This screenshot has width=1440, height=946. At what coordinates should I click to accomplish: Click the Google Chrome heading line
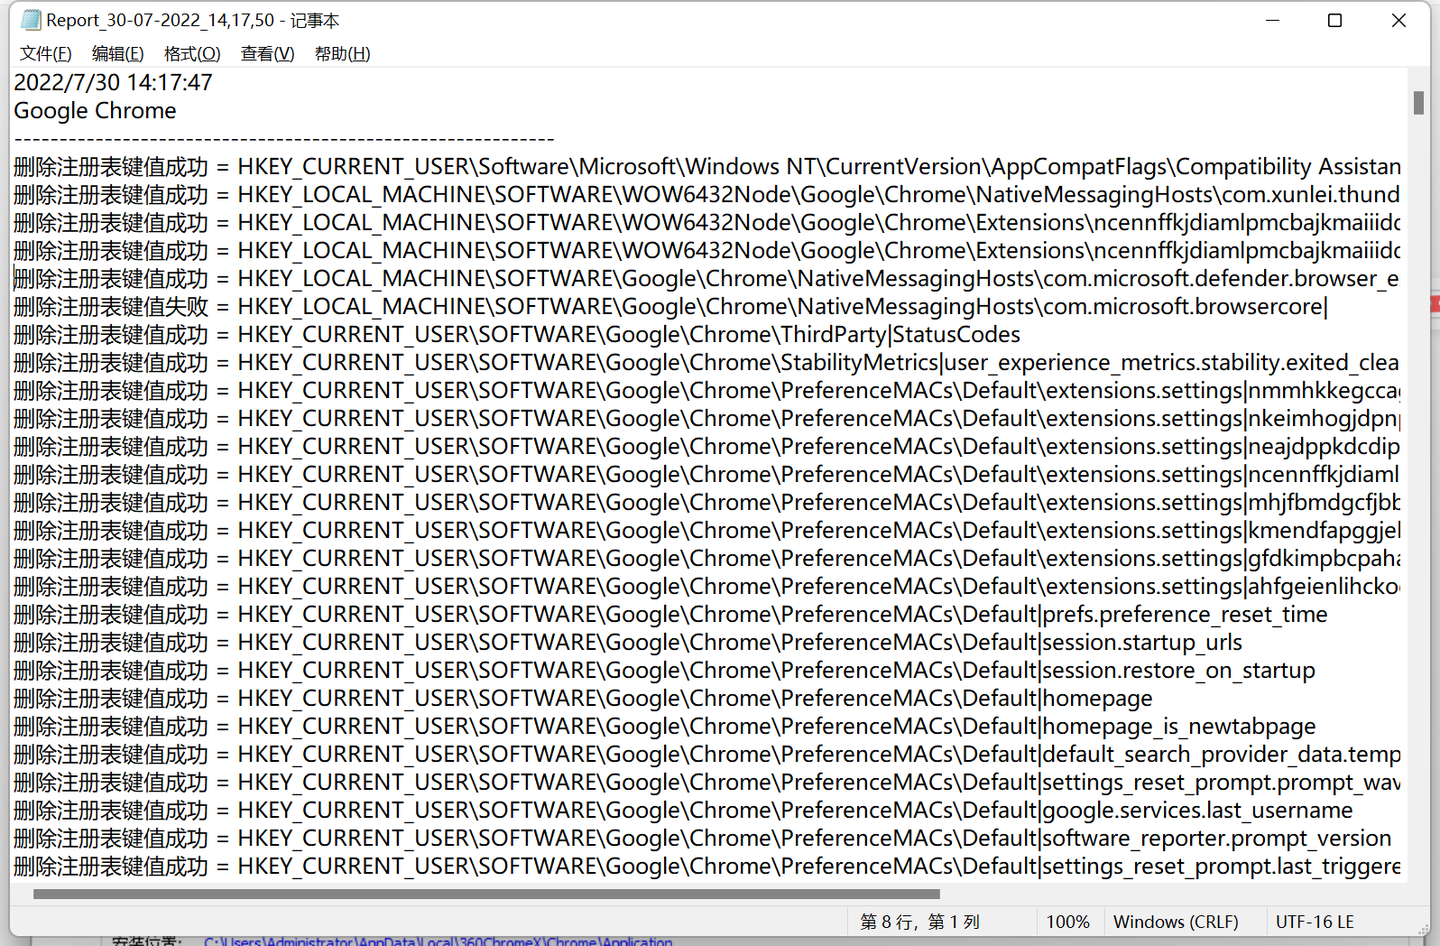tap(95, 111)
